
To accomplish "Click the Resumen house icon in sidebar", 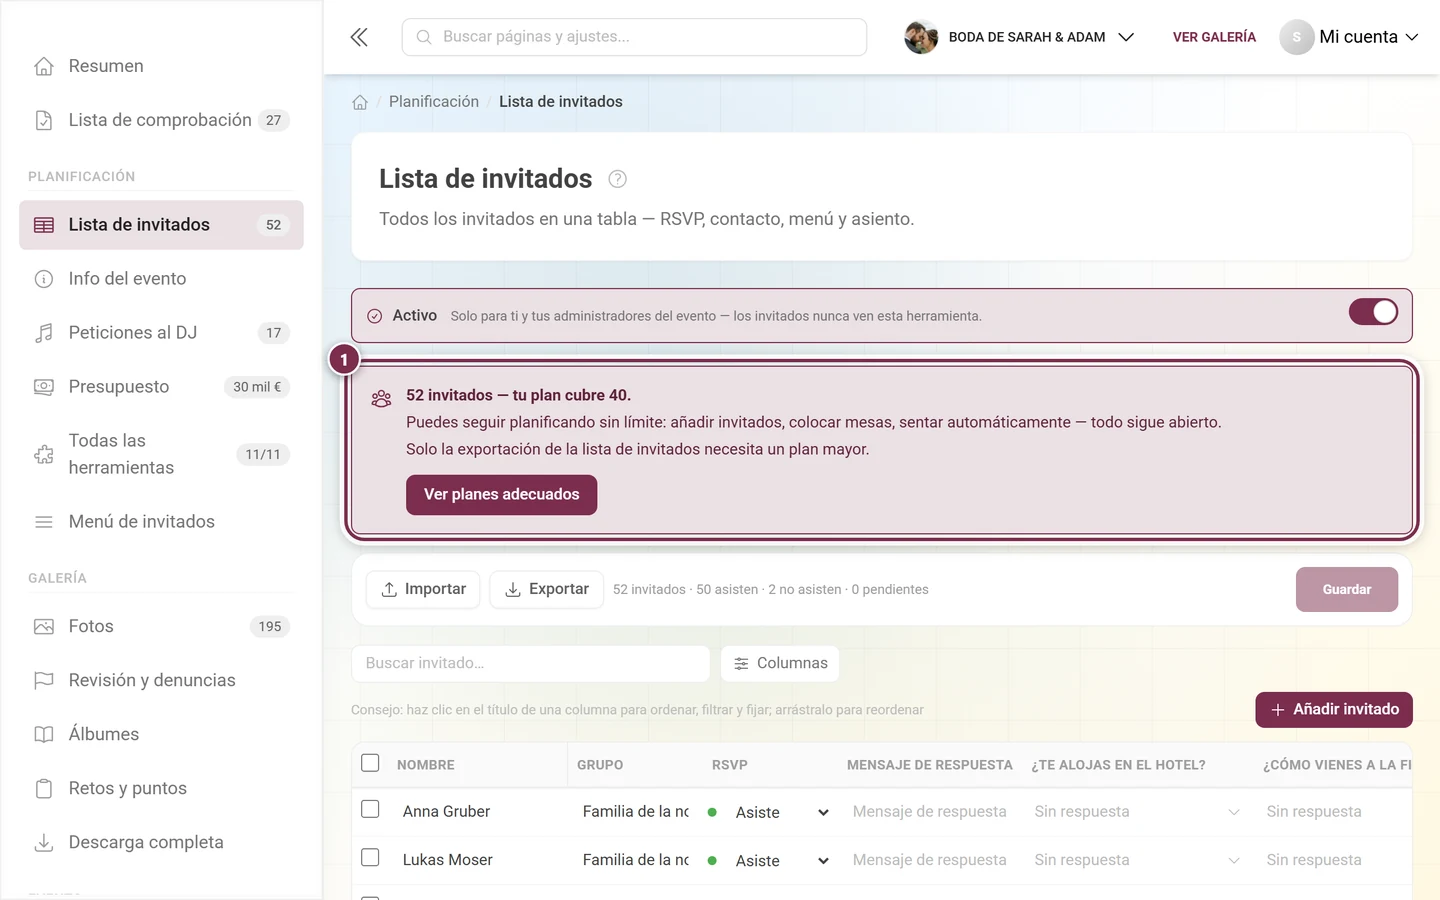I will click(44, 66).
